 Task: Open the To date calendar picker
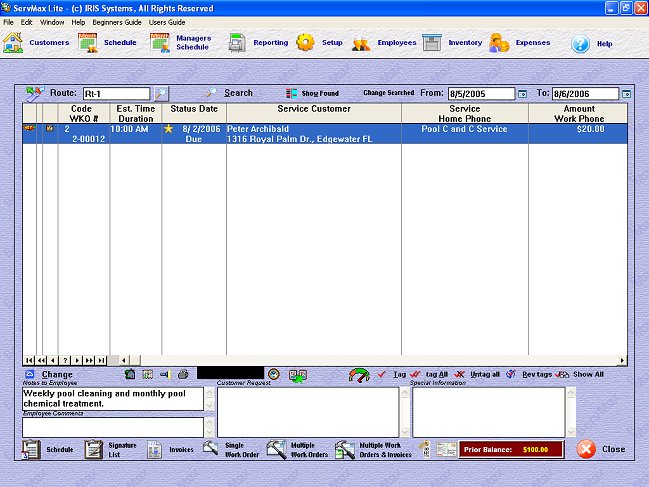pos(627,94)
